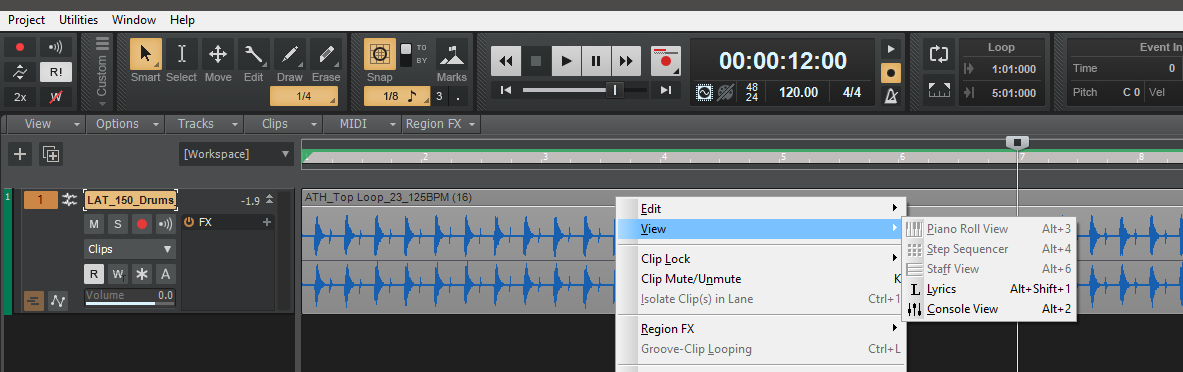Jump to project start (RTZ) button
The width and height of the screenshot is (1183, 372).
506,91
